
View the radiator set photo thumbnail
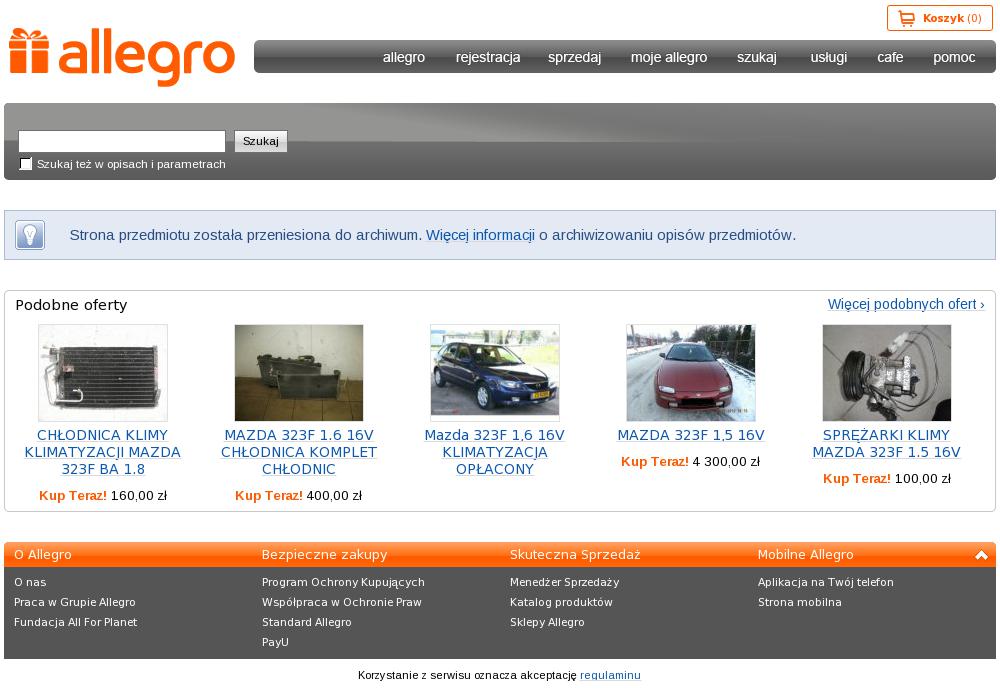[299, 372]
